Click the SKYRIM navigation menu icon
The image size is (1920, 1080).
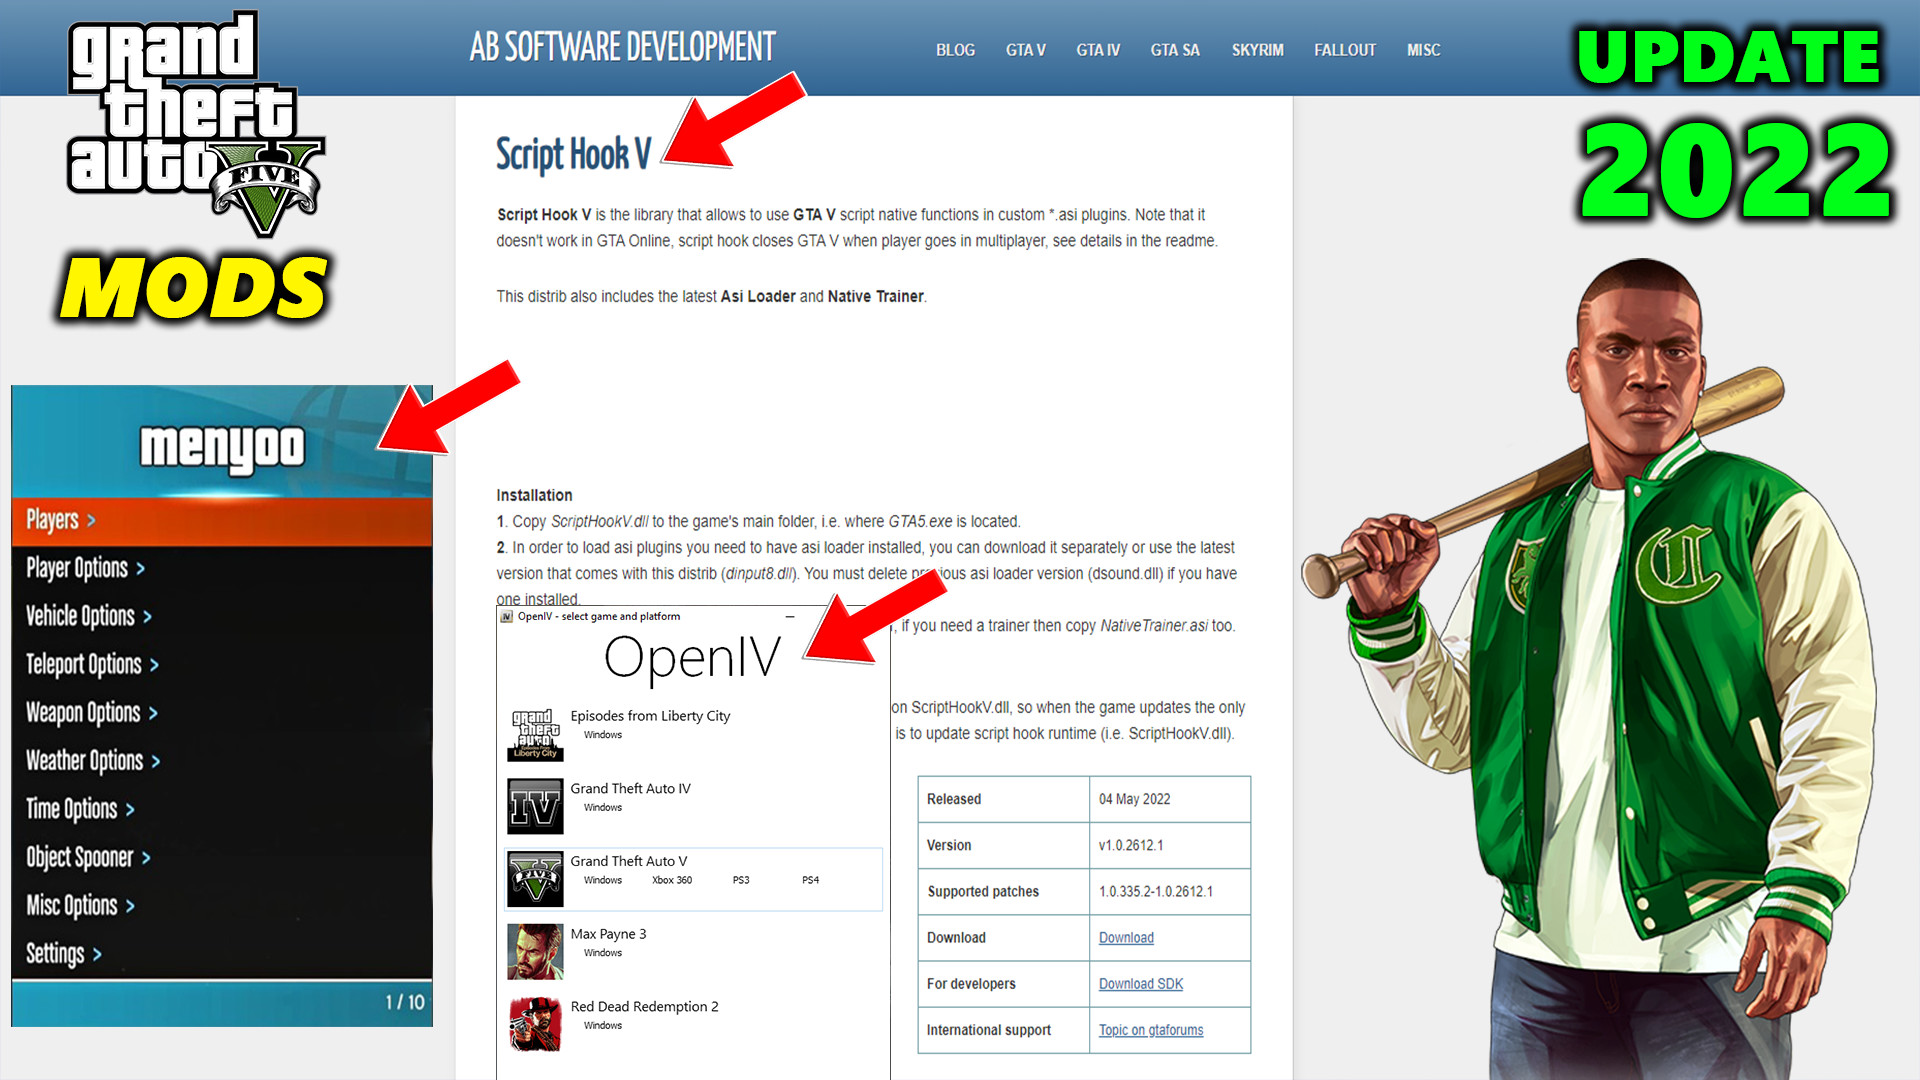coord(1254,50)
